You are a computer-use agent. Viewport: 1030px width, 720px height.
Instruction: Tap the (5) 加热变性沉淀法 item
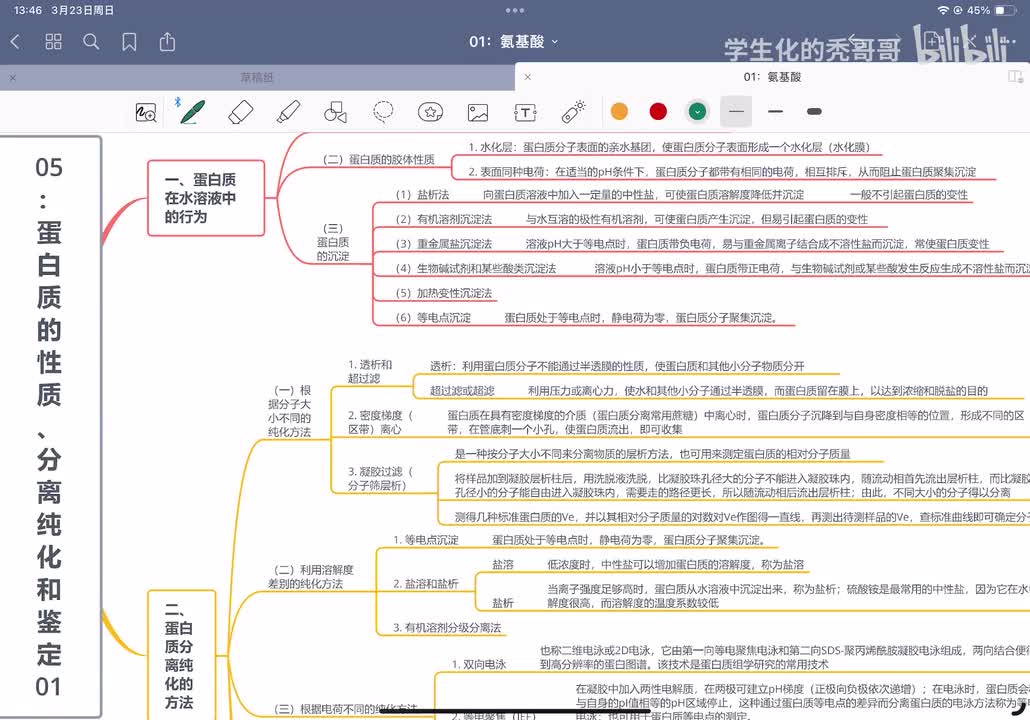pyautogui.click(x=443, y=293)
